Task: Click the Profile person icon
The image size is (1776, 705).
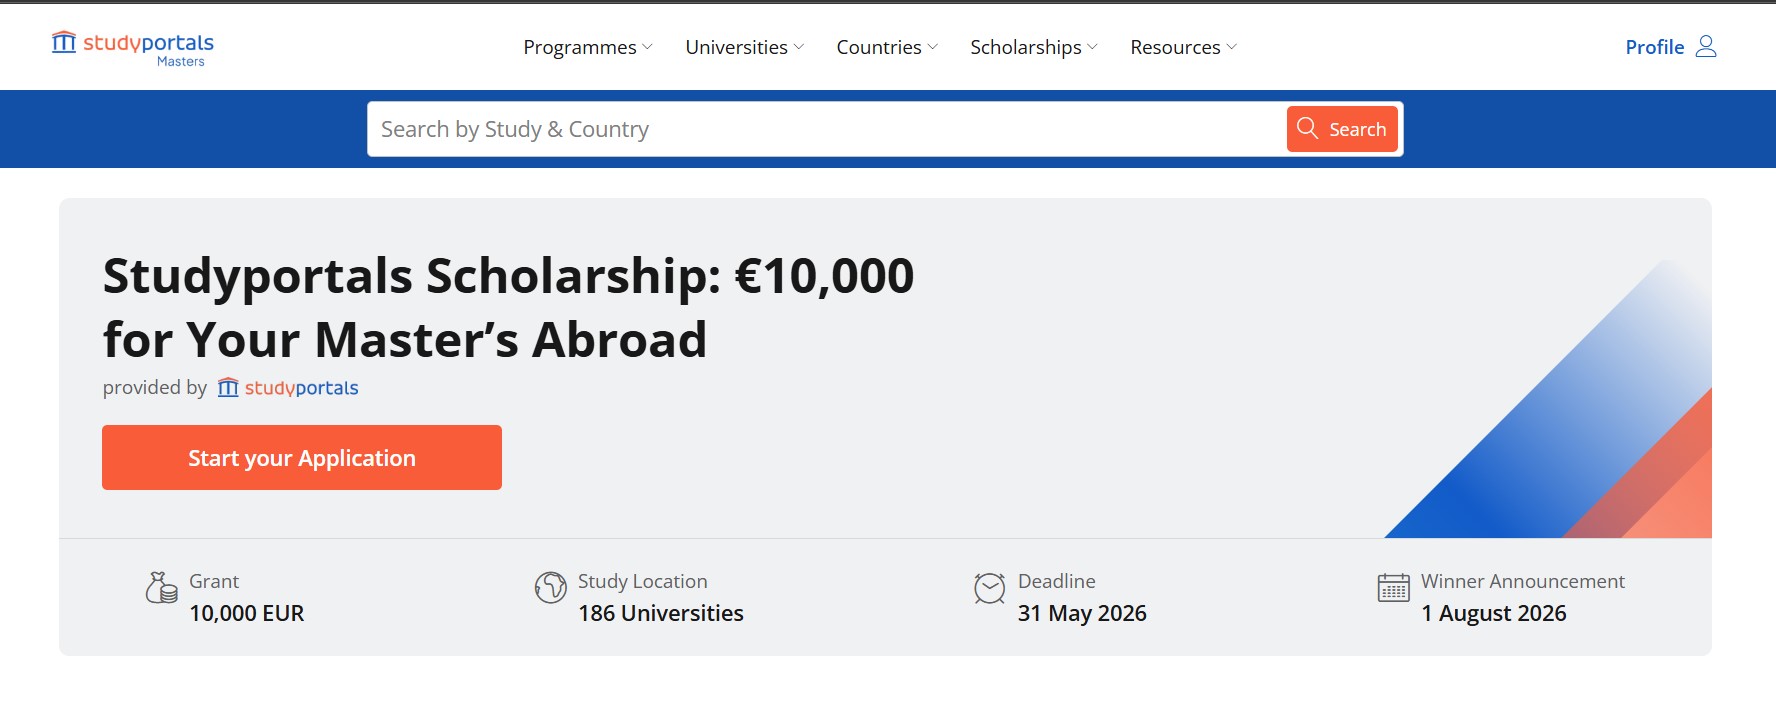Action: [x=1707, y=46]
